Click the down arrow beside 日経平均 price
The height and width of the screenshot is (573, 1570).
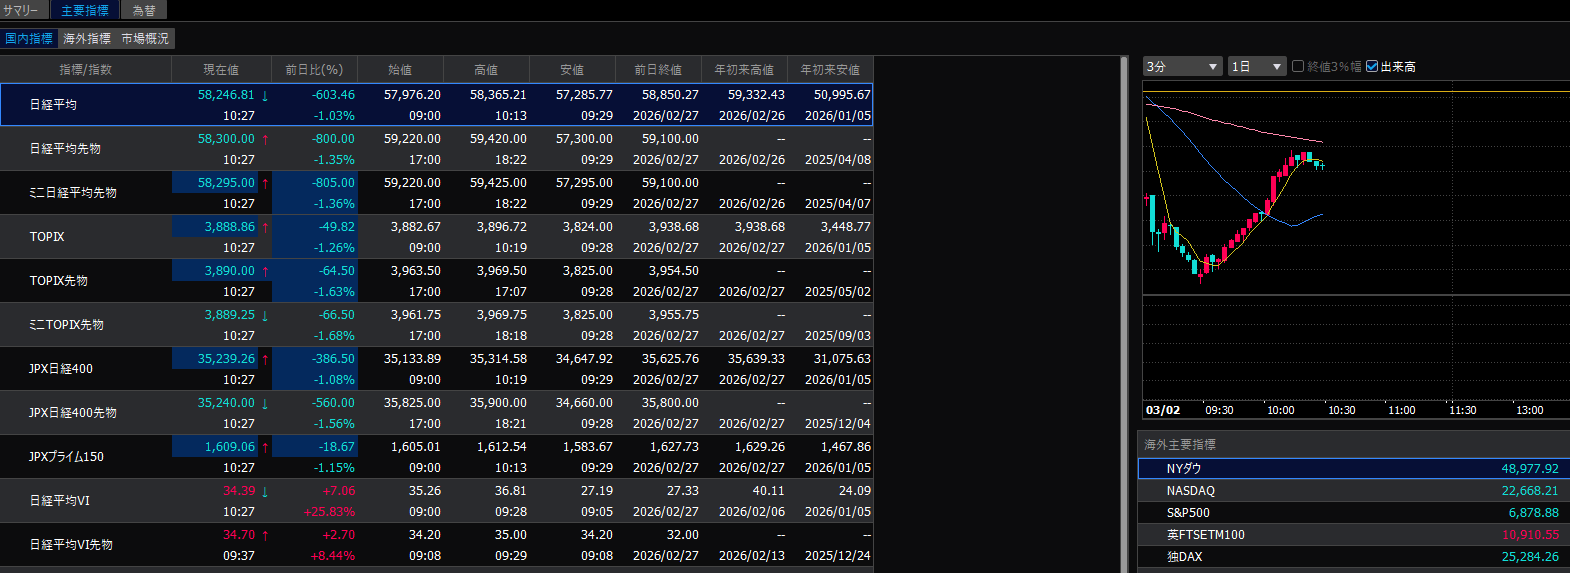(x=265, y=95)
